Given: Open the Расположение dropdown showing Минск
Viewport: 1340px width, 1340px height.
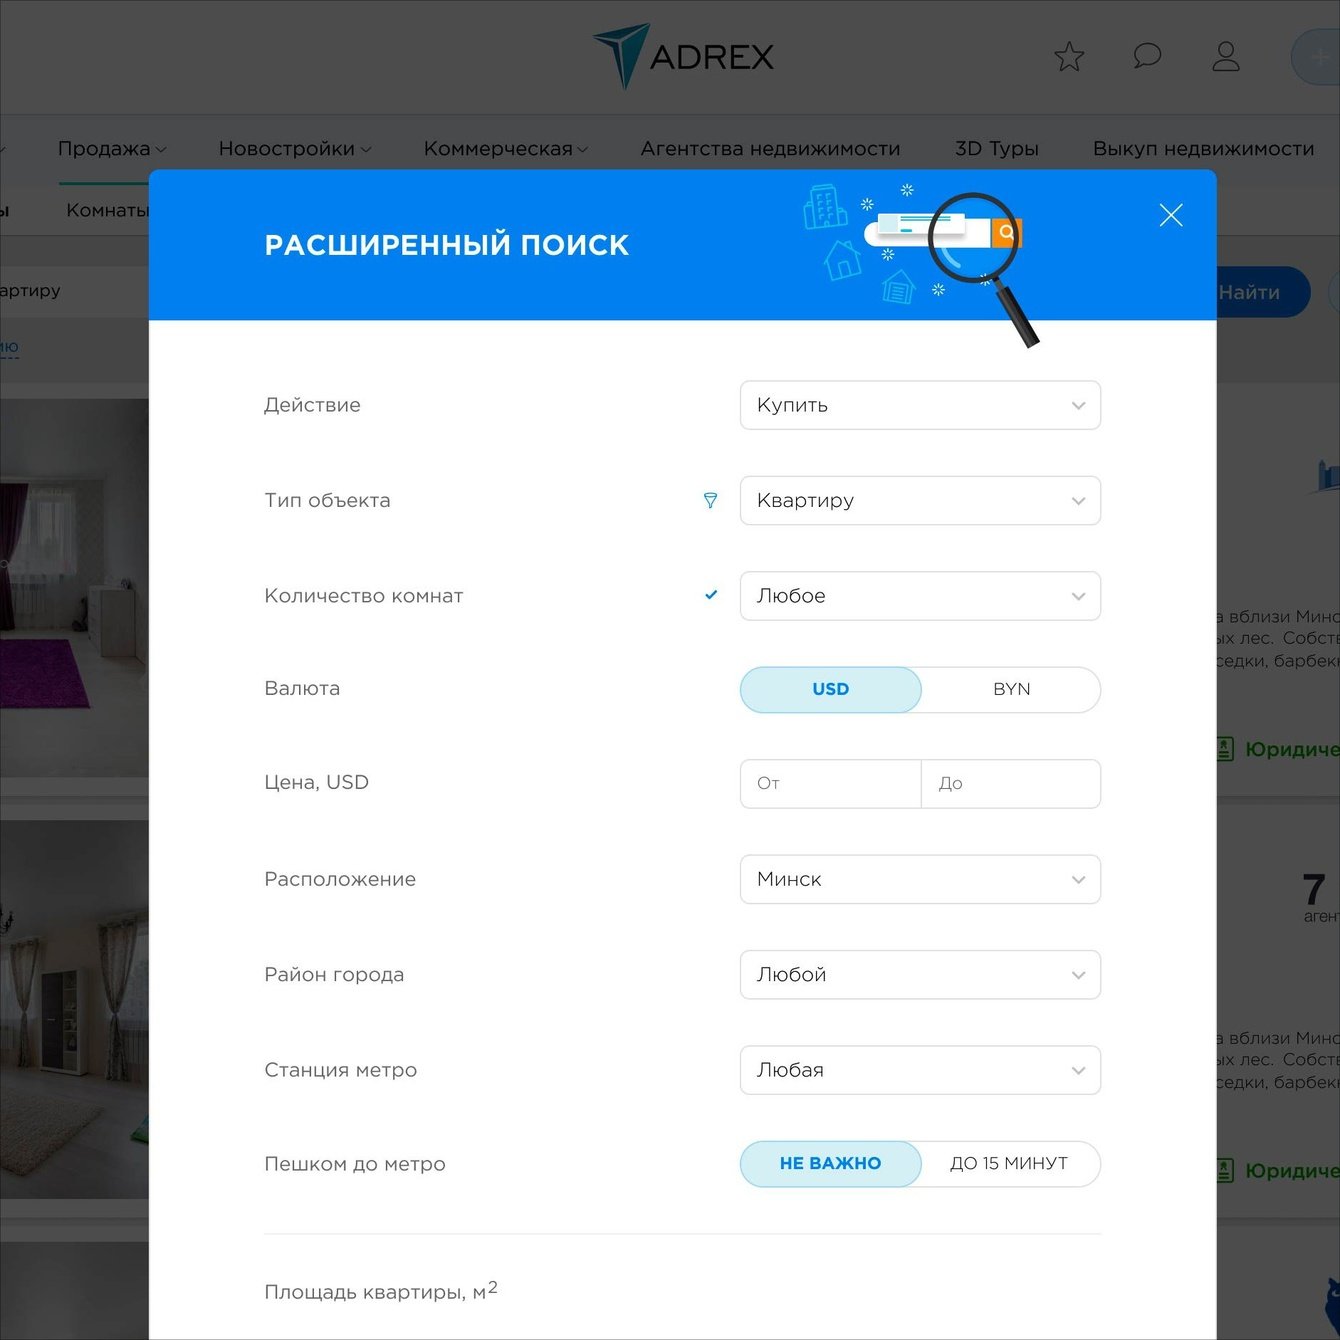Looking at the screenshot, I should [920, 879].
